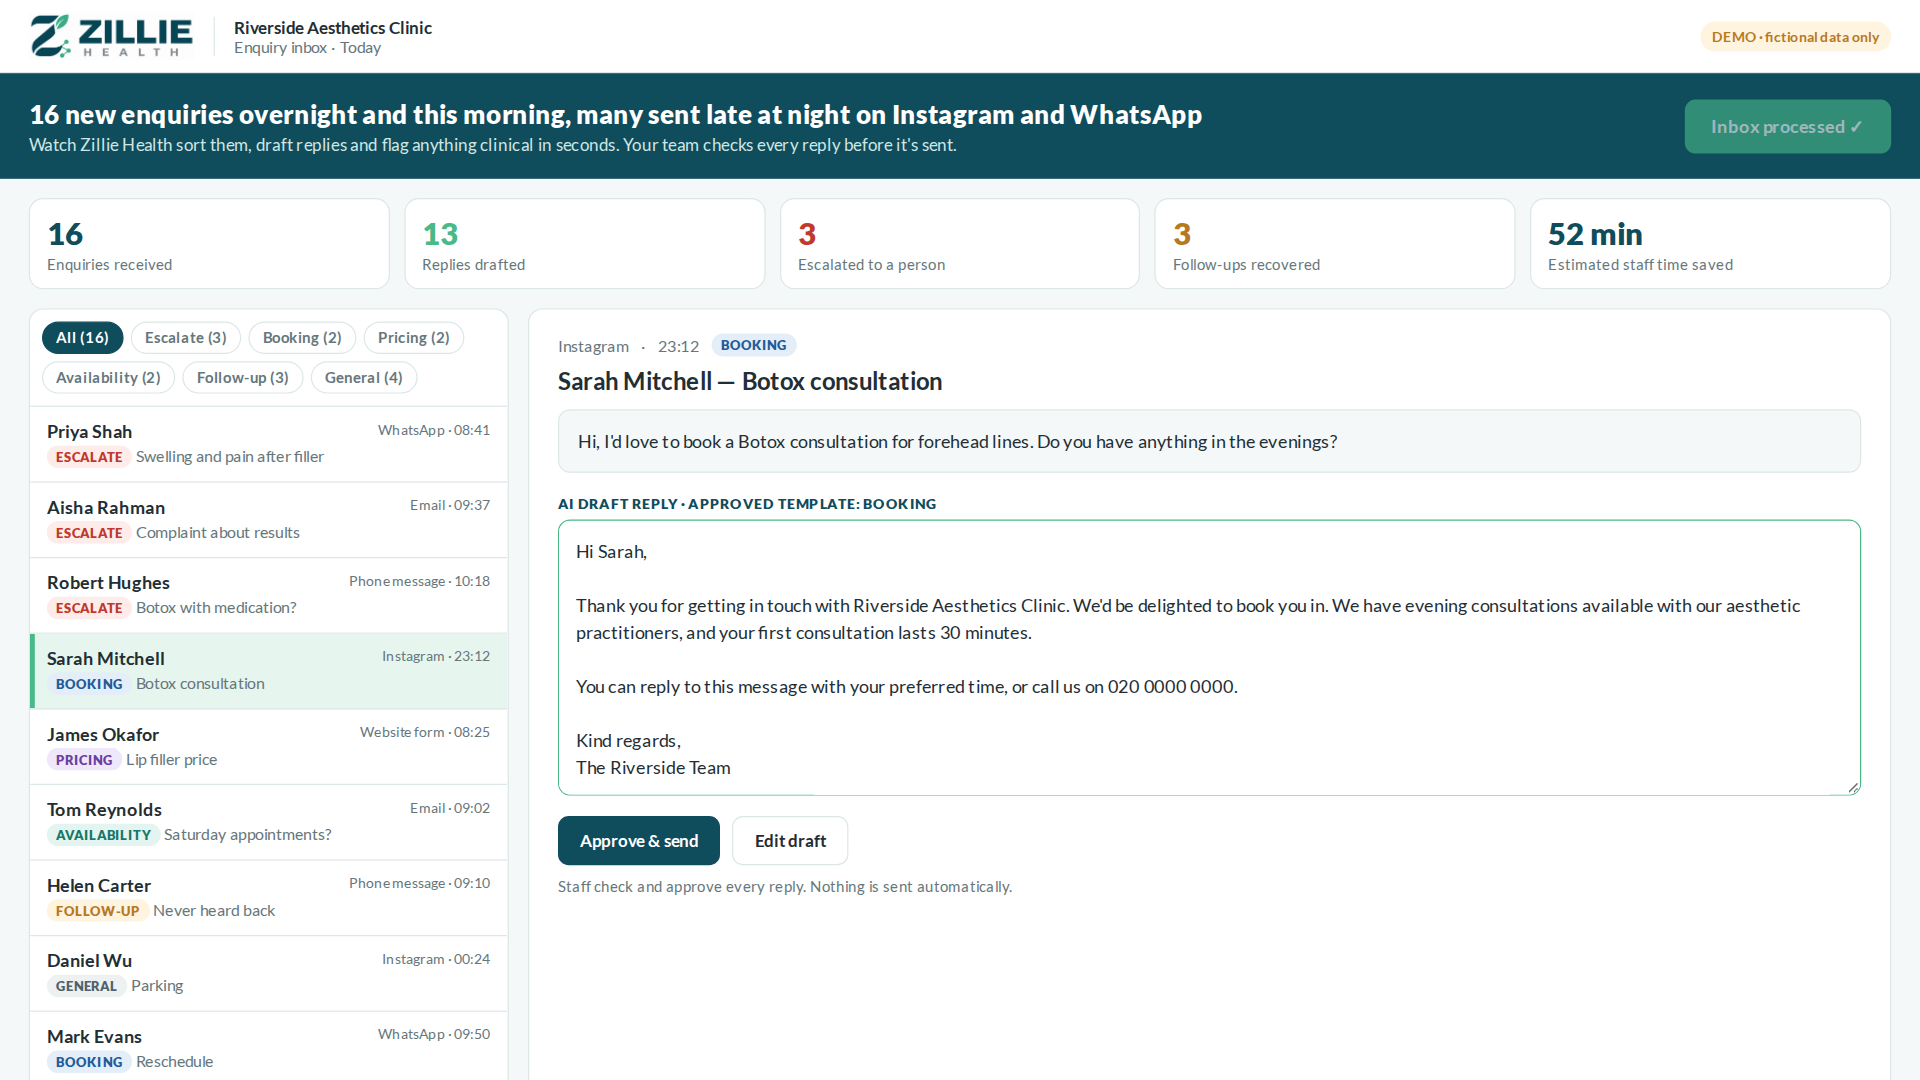Image resolution: width=1920 pixels, height=1080 pixels.
Task: Click the 13 Replies drafted card
Action: [x=585, y=244]
